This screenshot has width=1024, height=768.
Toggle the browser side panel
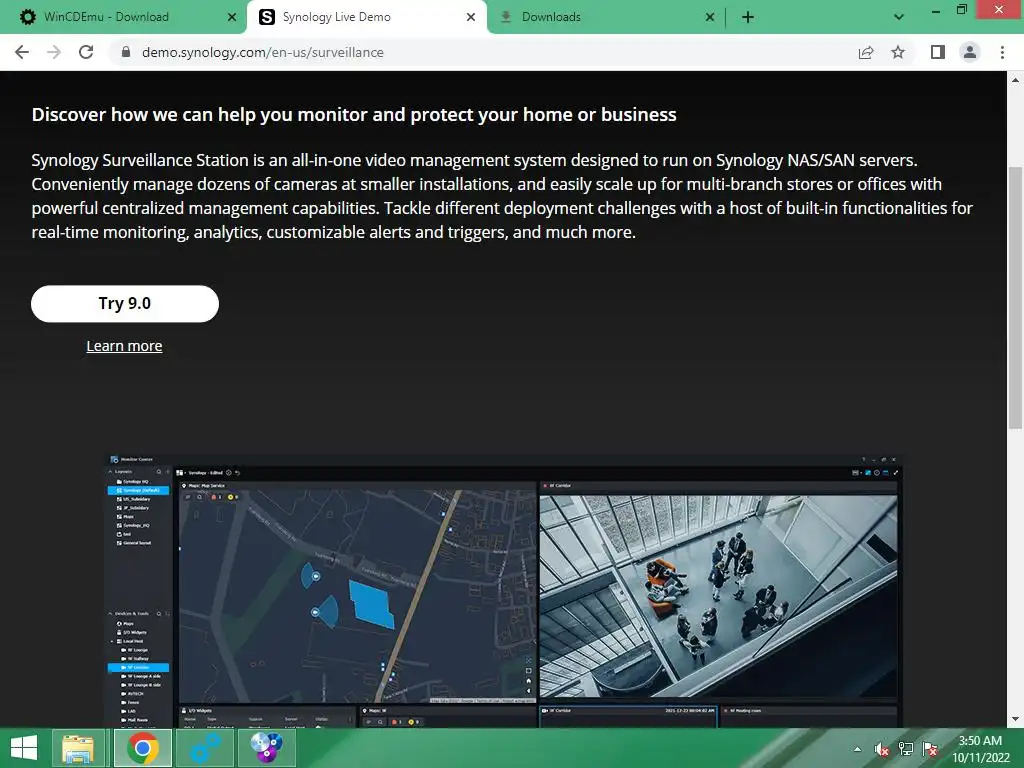pyautogui.click(x=938, y=52)
